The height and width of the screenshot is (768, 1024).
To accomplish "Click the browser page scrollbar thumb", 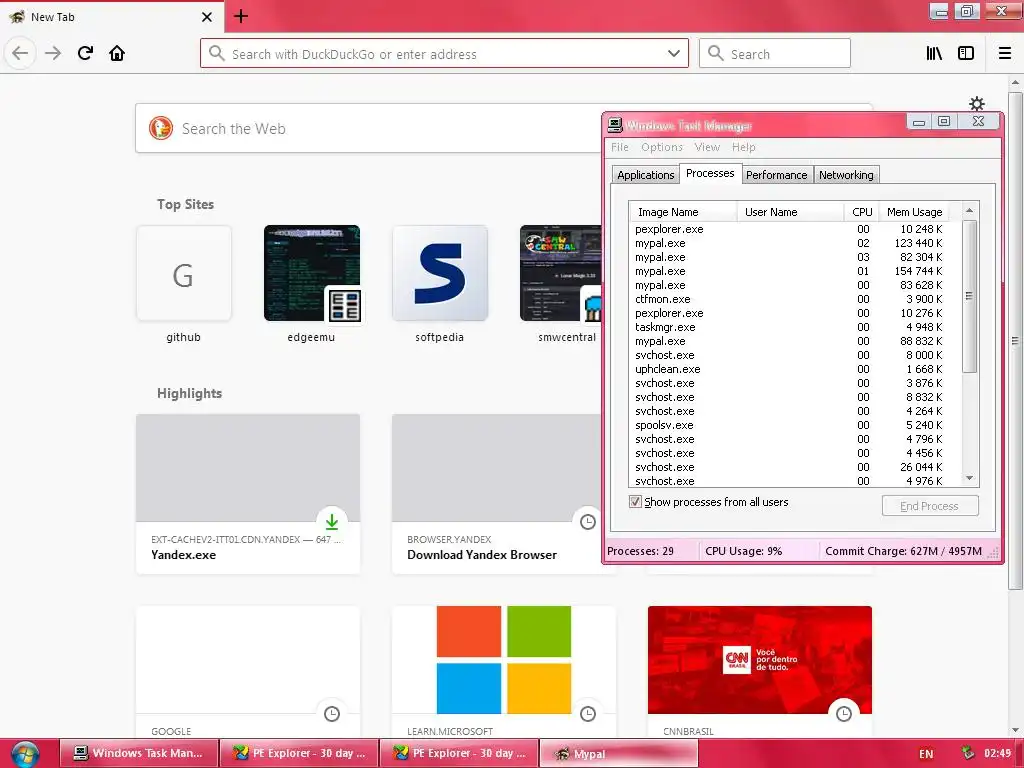I will pos(1015,340).
